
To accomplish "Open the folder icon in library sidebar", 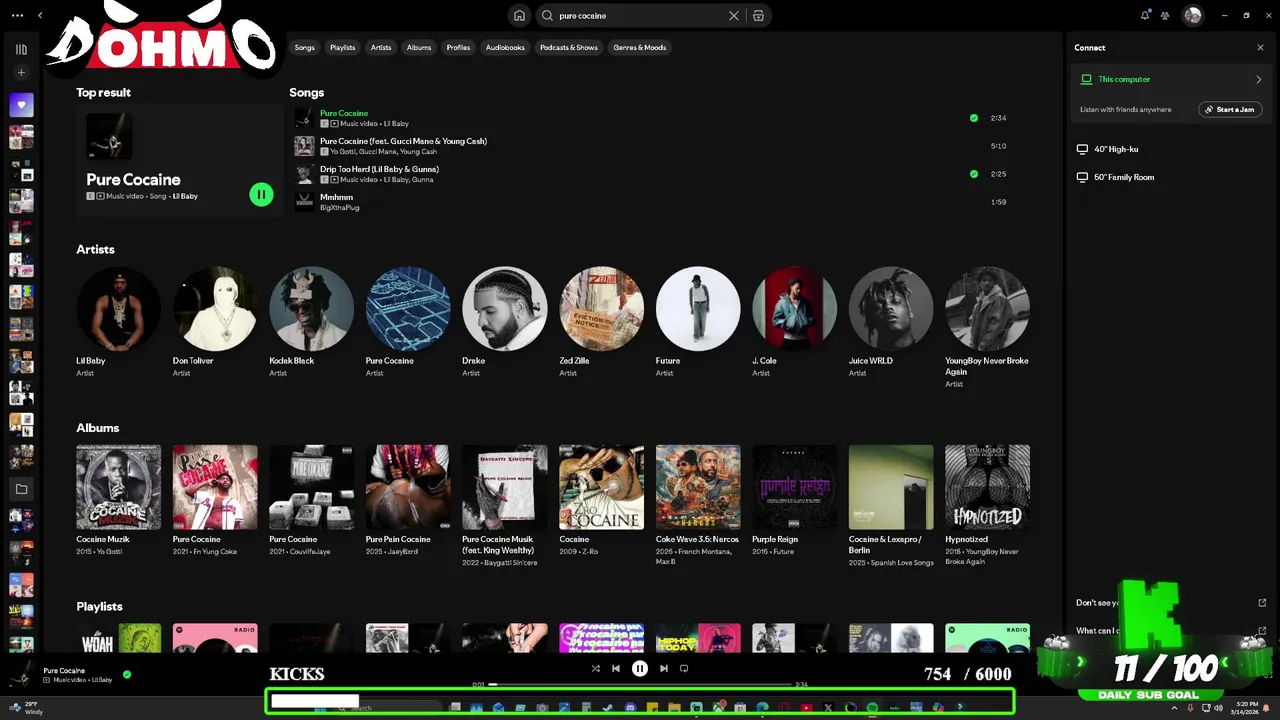I will pyautogui.click(x=21, y=489).
